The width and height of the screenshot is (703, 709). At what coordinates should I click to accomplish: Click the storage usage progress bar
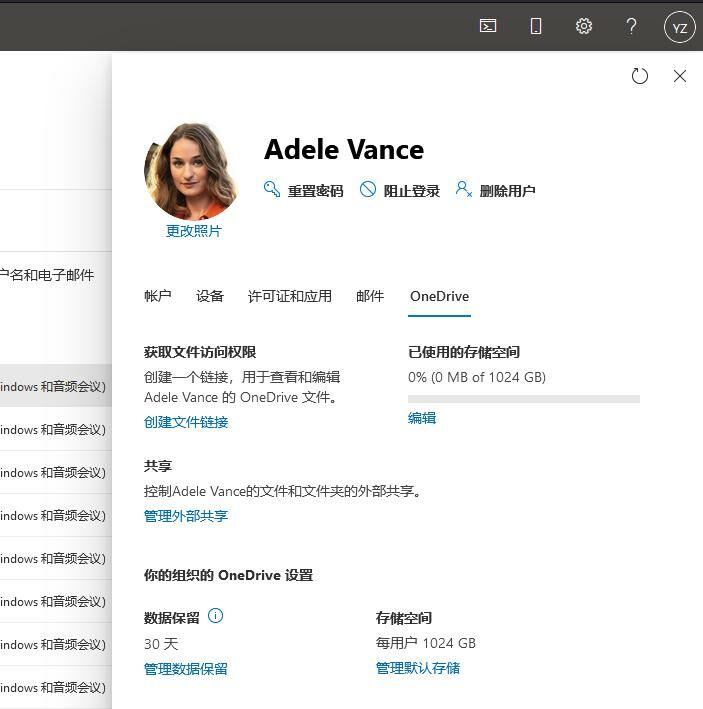point(523,399)
